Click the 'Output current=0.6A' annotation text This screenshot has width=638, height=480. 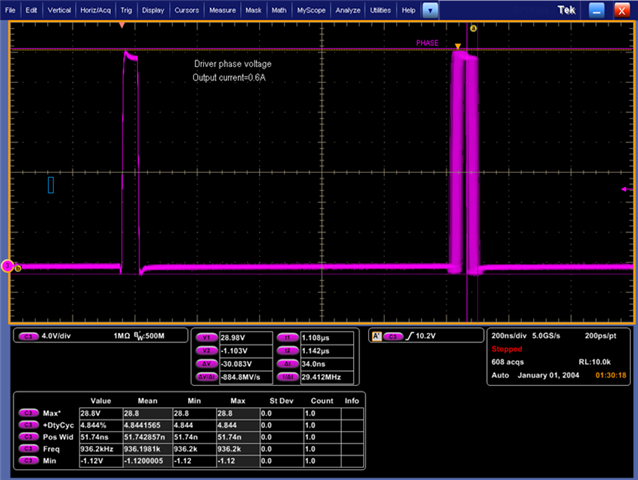pyautogui.click(x=229, y=78)
